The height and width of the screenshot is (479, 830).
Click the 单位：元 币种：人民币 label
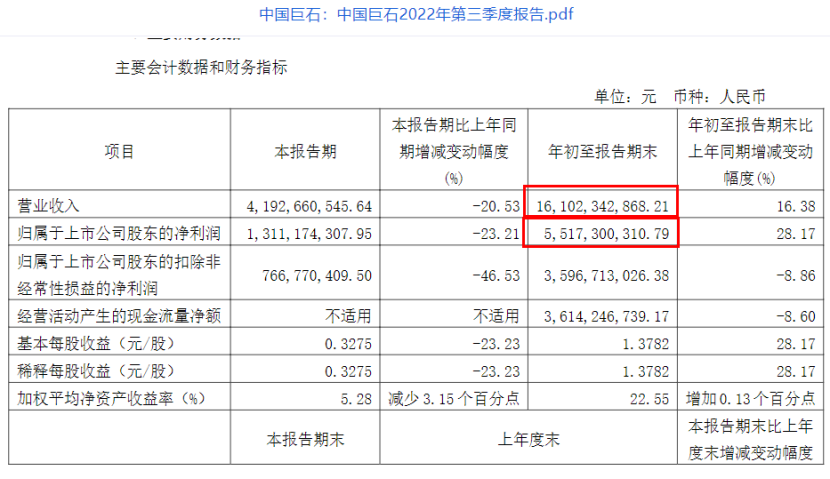[x=680, y=96]
